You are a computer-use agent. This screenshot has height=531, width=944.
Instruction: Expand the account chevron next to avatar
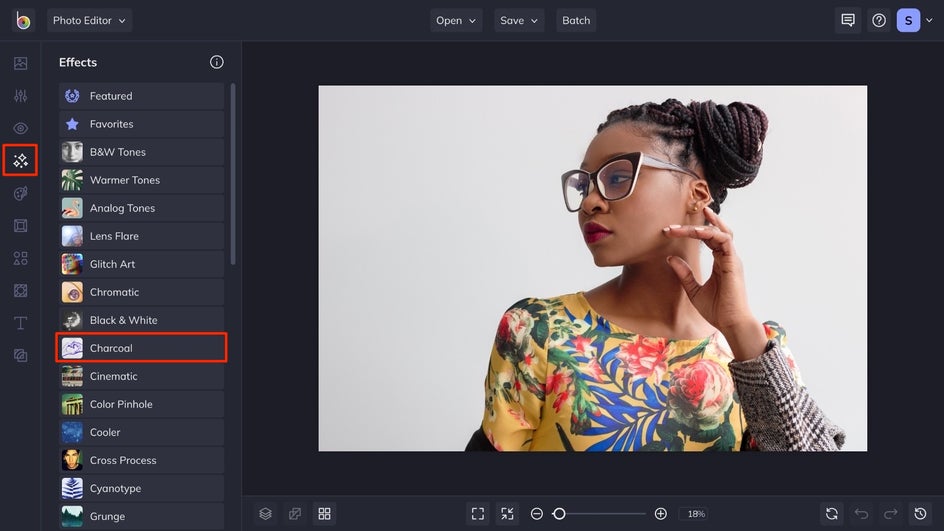coord(930,20)
